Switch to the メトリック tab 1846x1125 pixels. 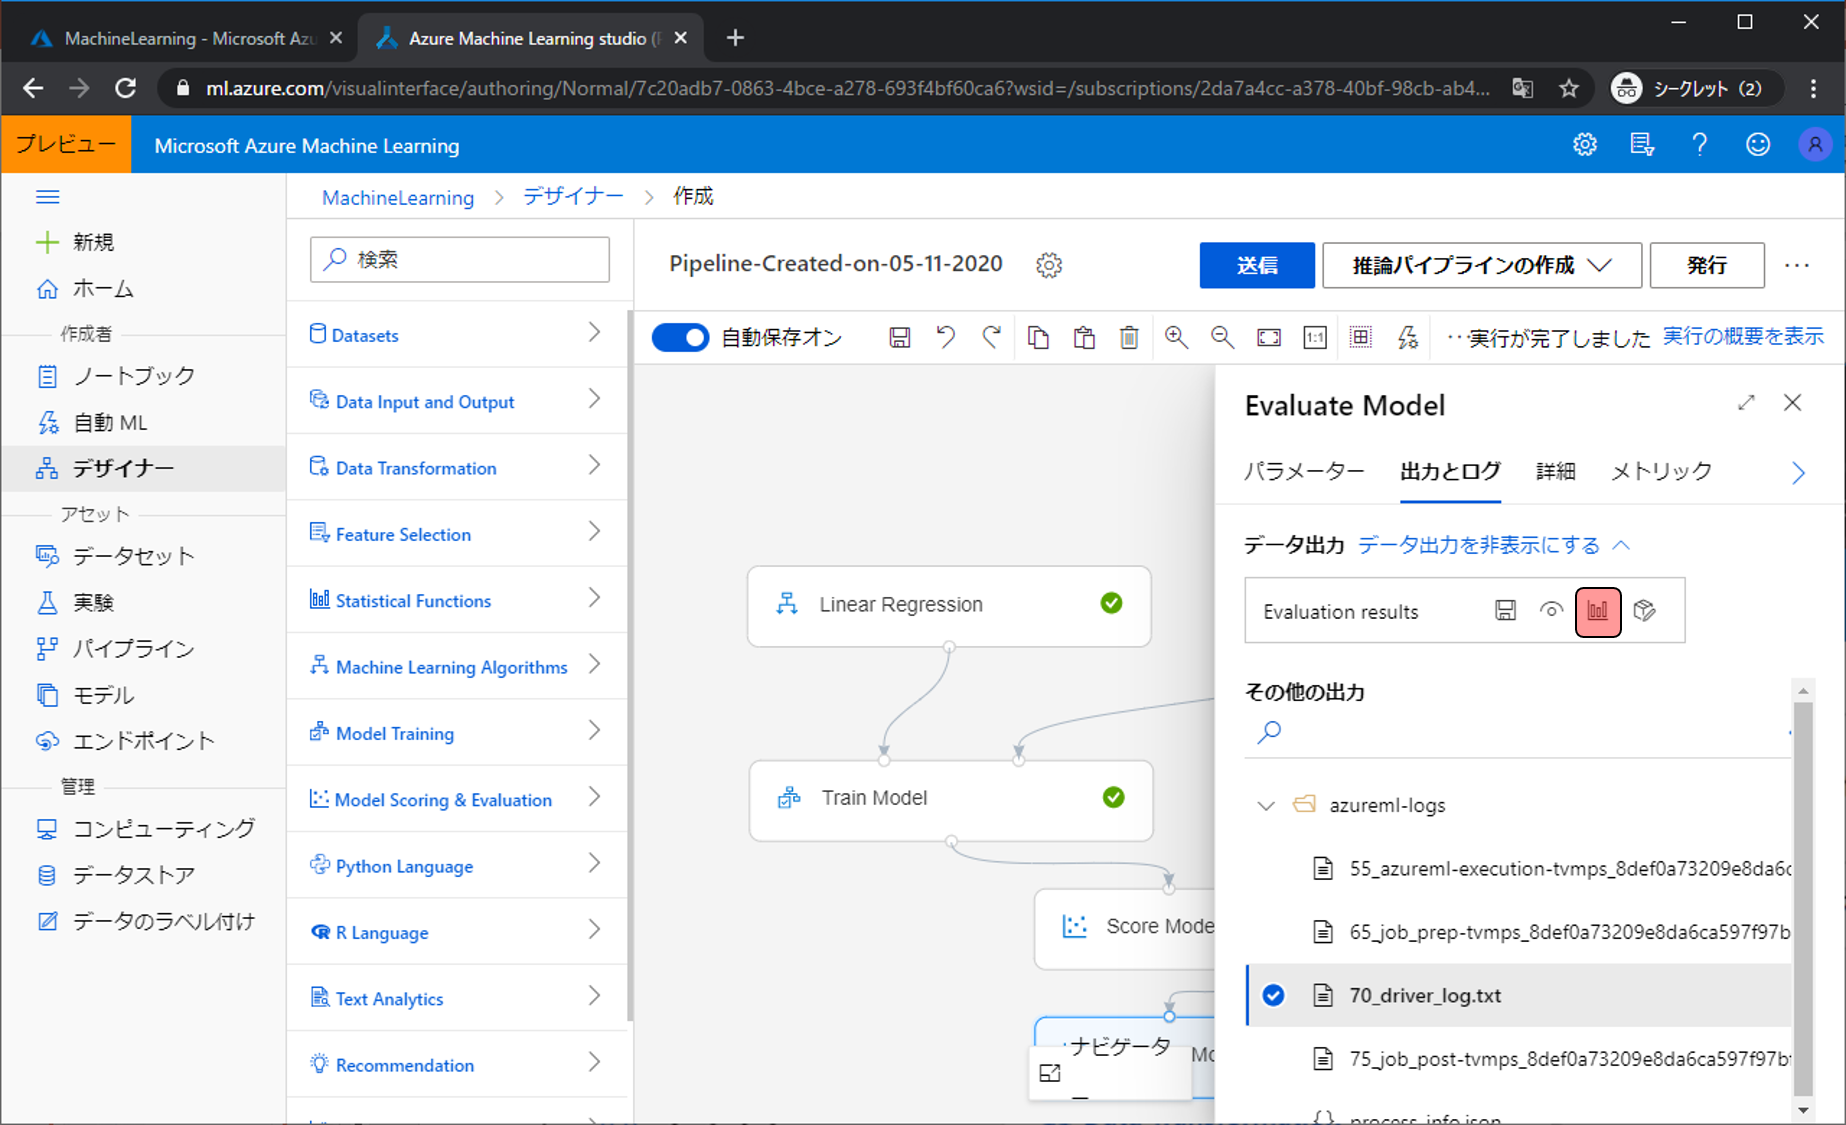click(1661, 471)
